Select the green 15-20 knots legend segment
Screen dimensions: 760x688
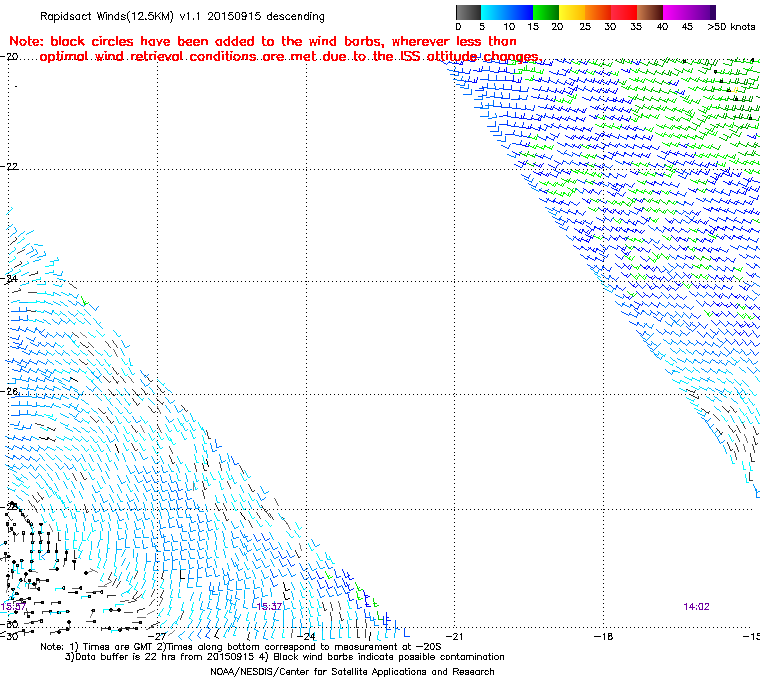546,13
